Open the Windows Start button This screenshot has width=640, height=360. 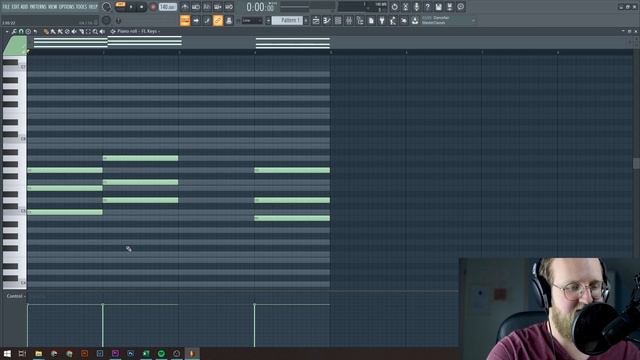point(7,353)
